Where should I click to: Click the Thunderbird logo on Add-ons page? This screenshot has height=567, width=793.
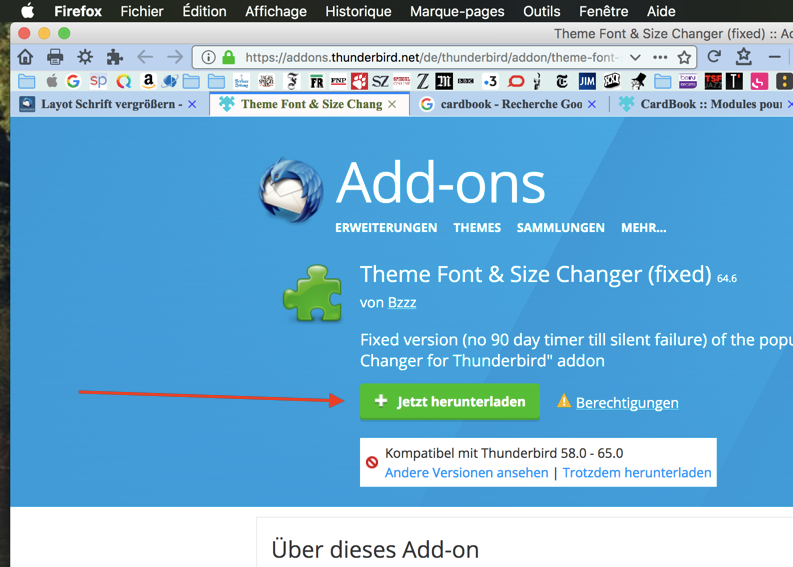click(x=291, y=191)
